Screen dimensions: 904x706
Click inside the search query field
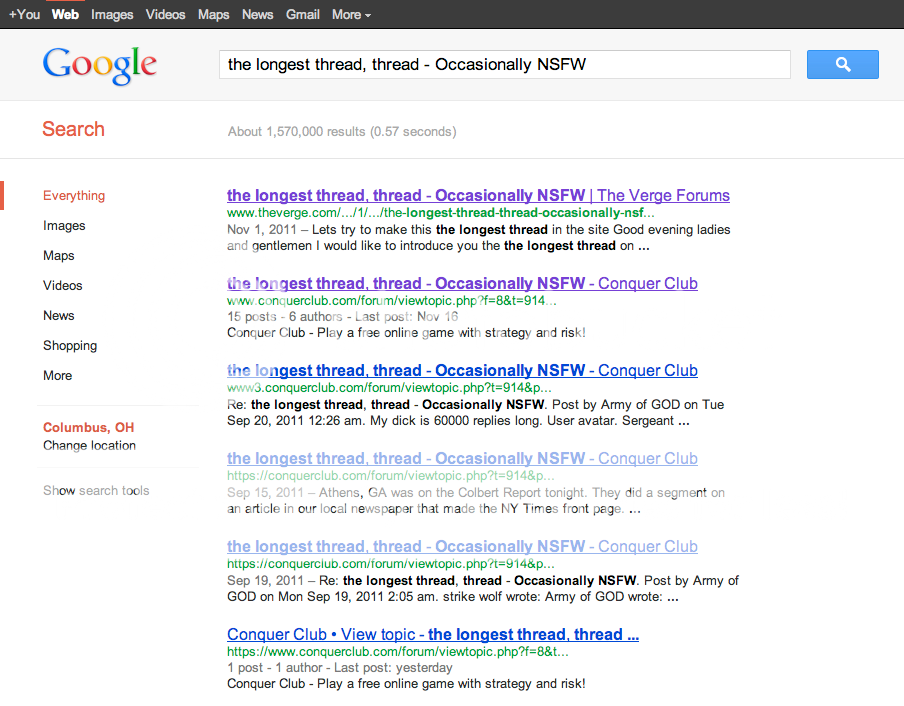point(504,65)
